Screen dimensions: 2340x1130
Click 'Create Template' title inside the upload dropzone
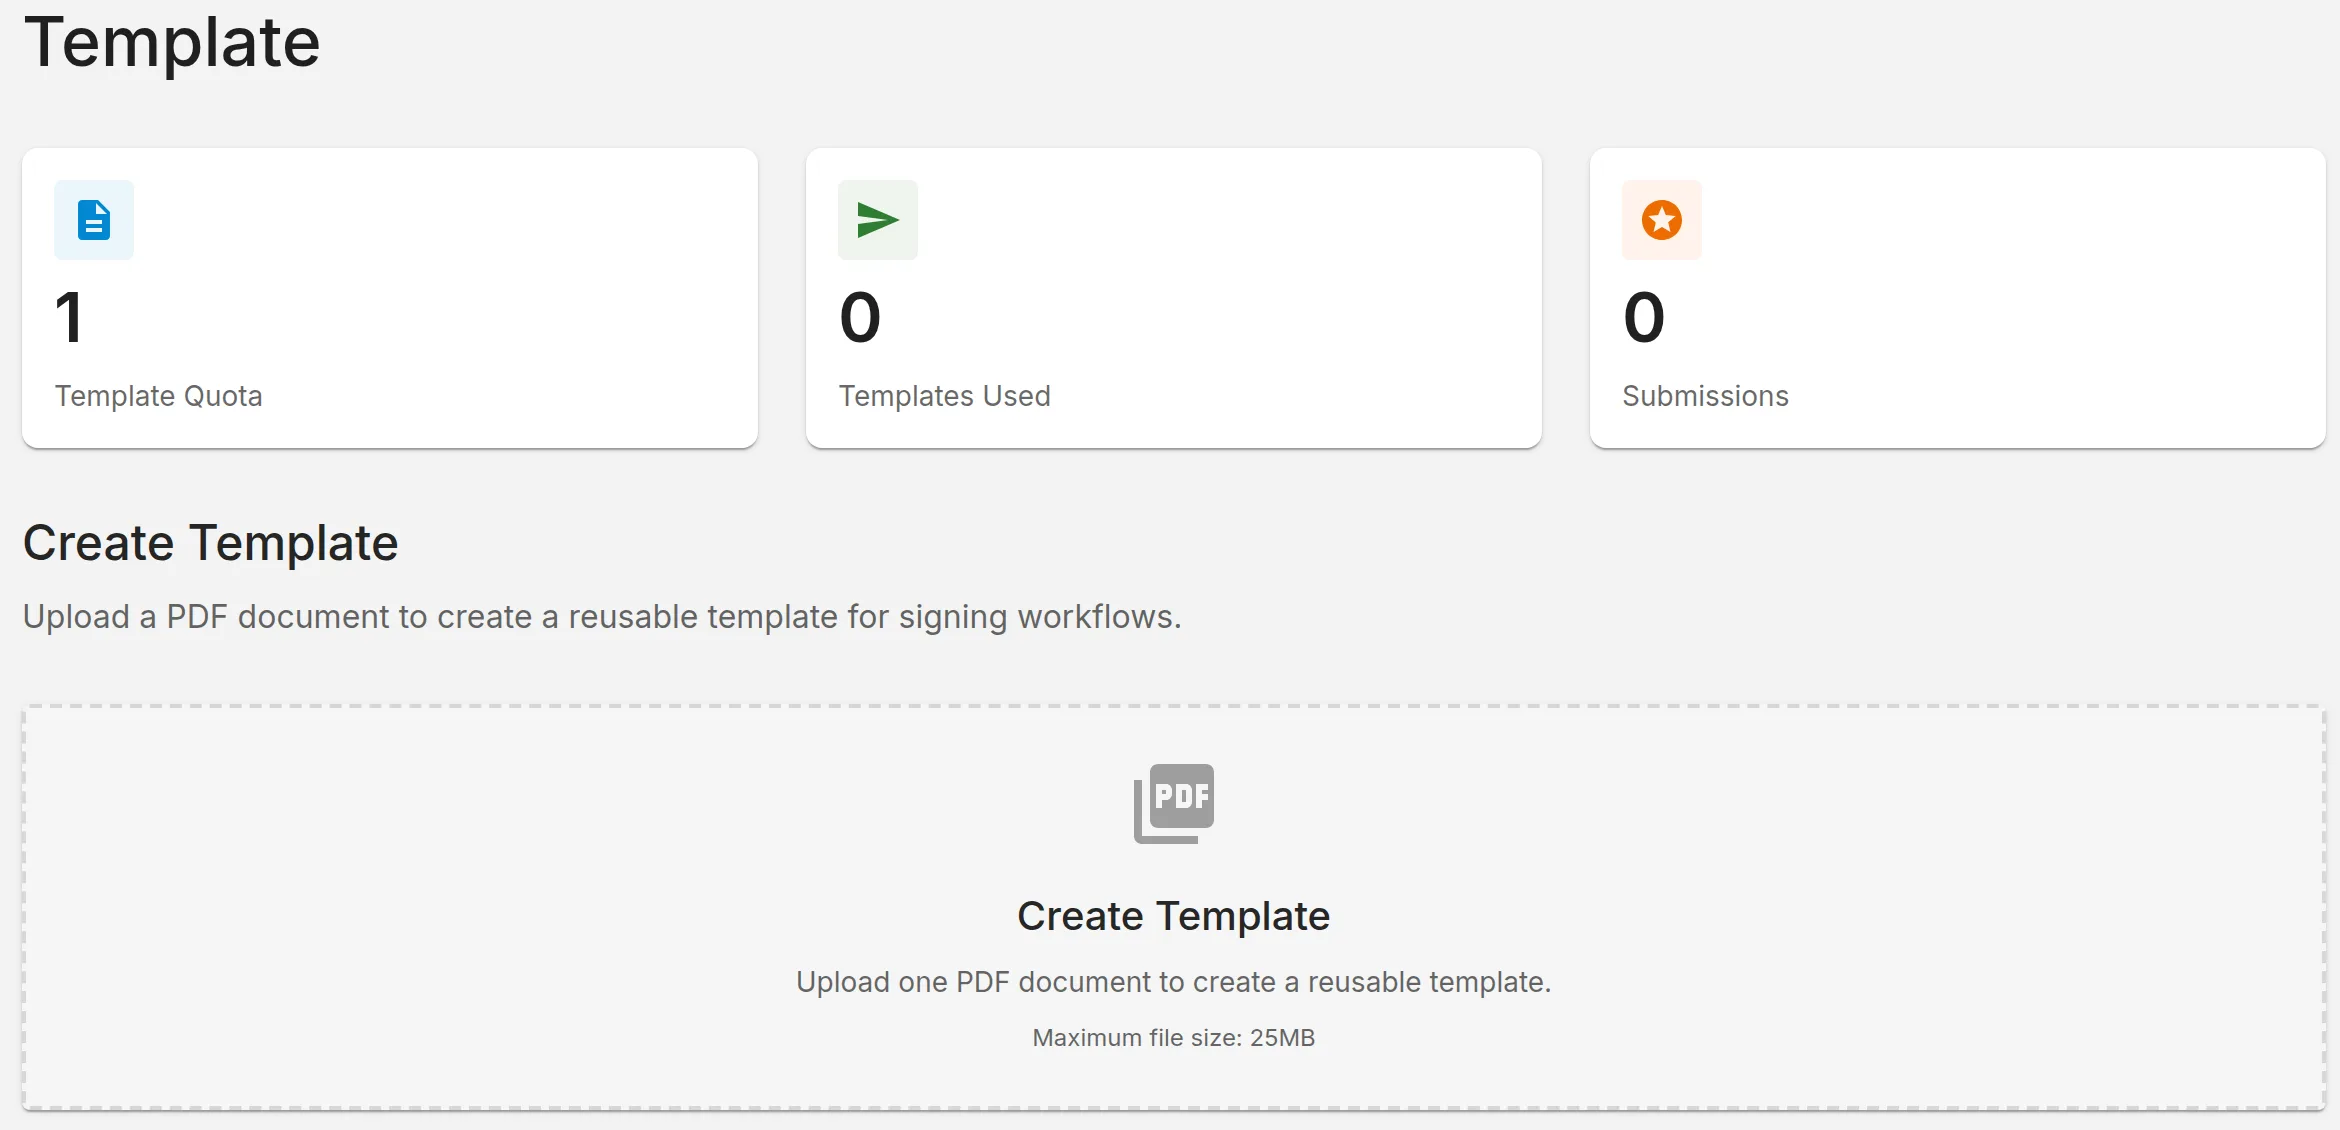click(x=1174, y=916)
